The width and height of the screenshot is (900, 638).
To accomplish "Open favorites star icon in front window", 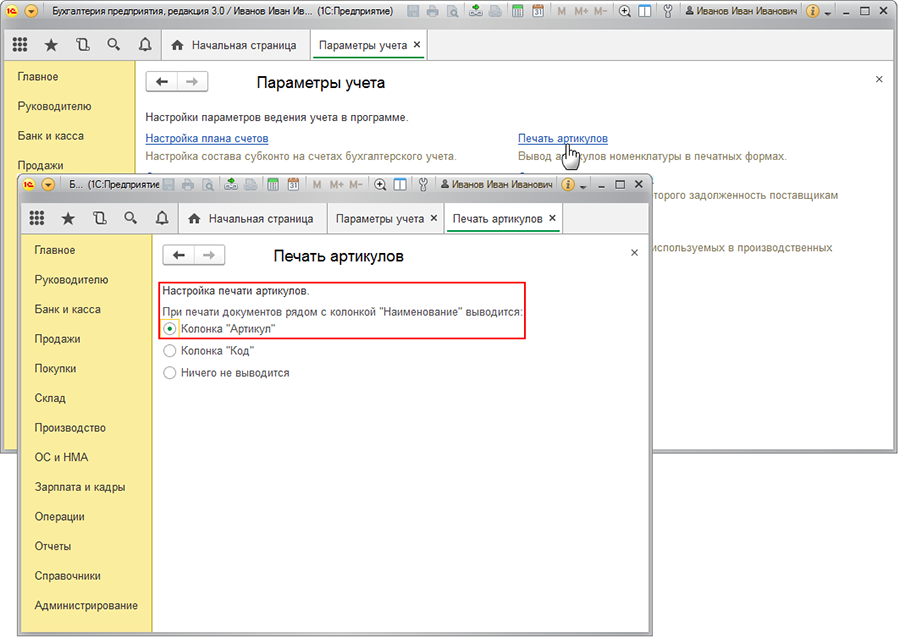I will click(68, 218).
